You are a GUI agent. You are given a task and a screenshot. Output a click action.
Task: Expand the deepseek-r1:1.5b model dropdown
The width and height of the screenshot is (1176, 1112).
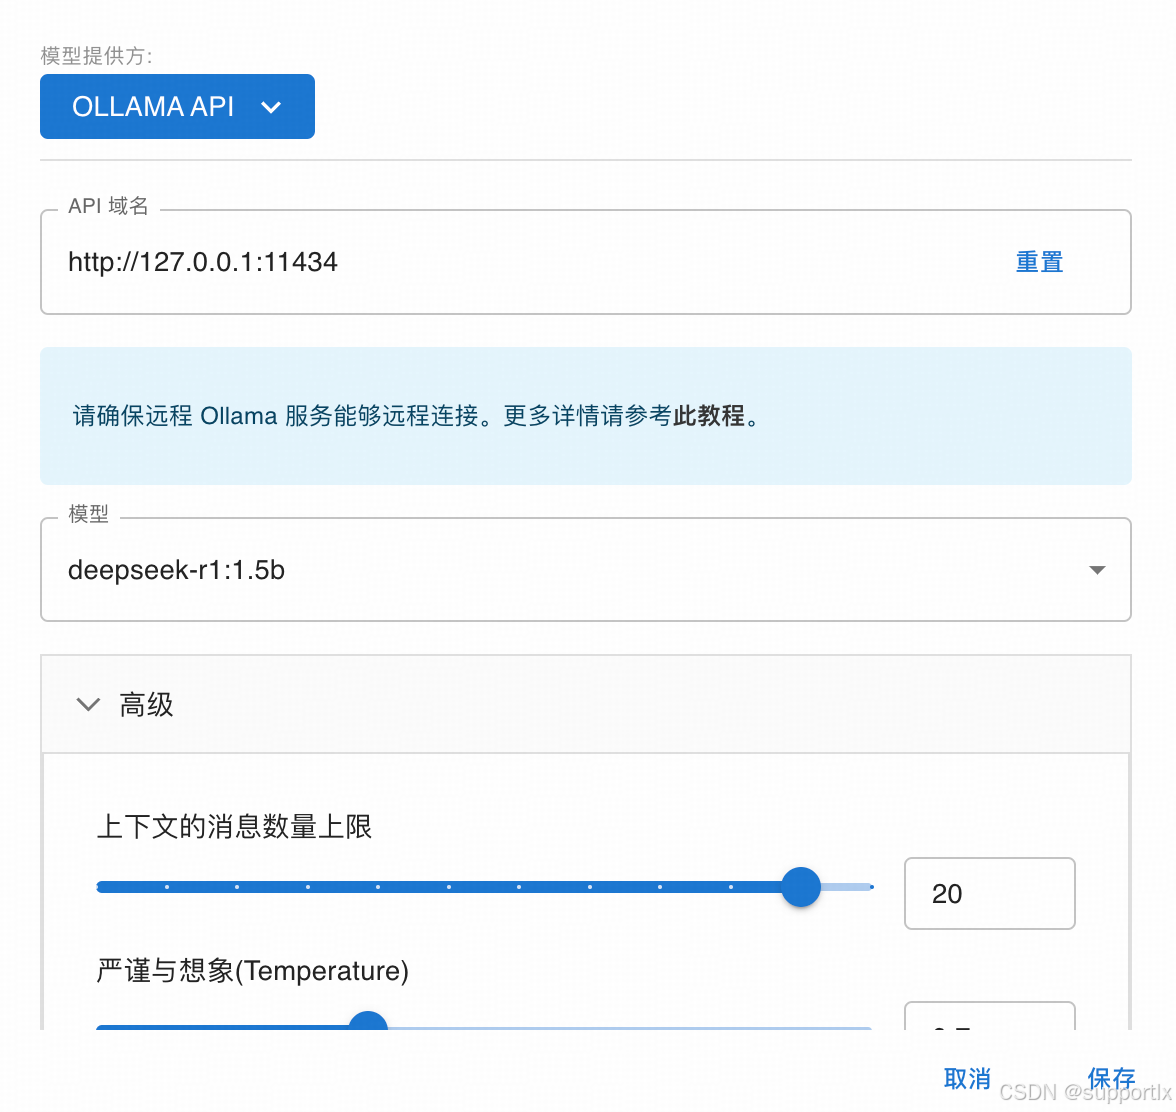pyautogui.click(x=586, y=570)
